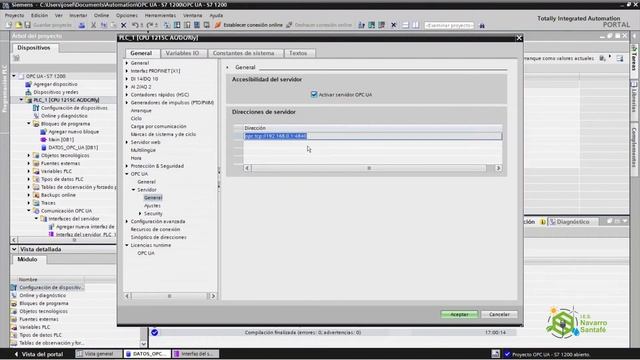Screen dimensions: 640x360
Task: Click the project search binoculars icon
Action: click(x=482, y=25)
